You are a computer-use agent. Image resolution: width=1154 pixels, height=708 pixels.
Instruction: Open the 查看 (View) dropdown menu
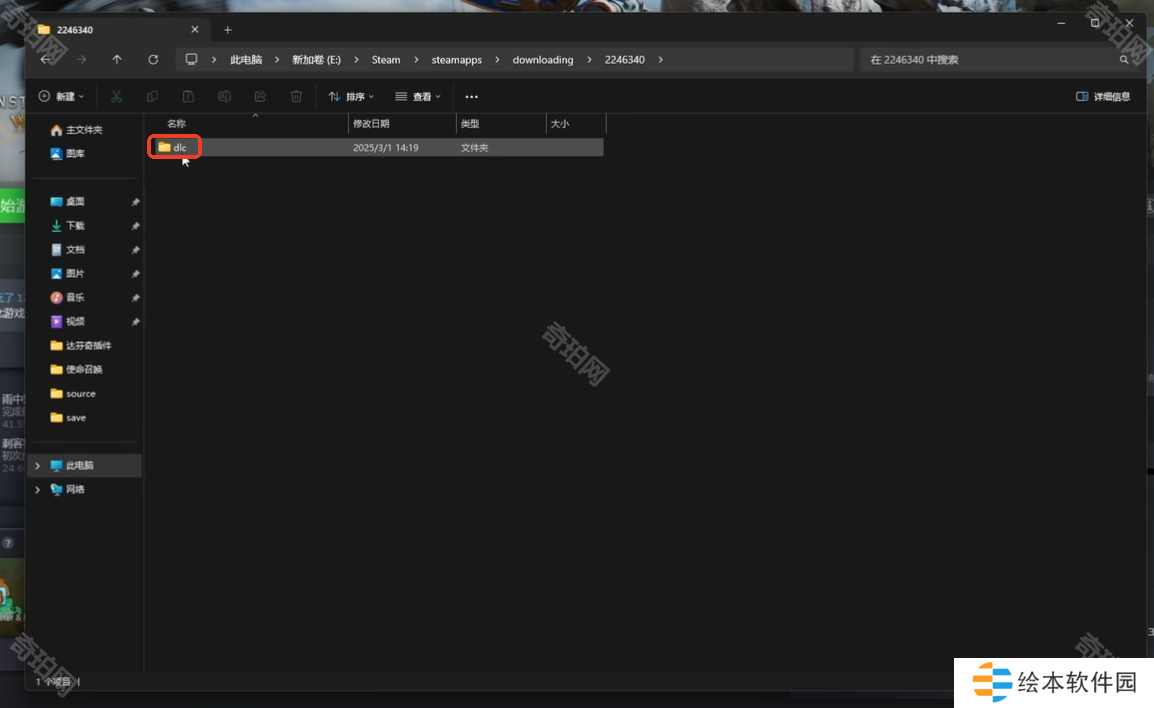point(418,97)
